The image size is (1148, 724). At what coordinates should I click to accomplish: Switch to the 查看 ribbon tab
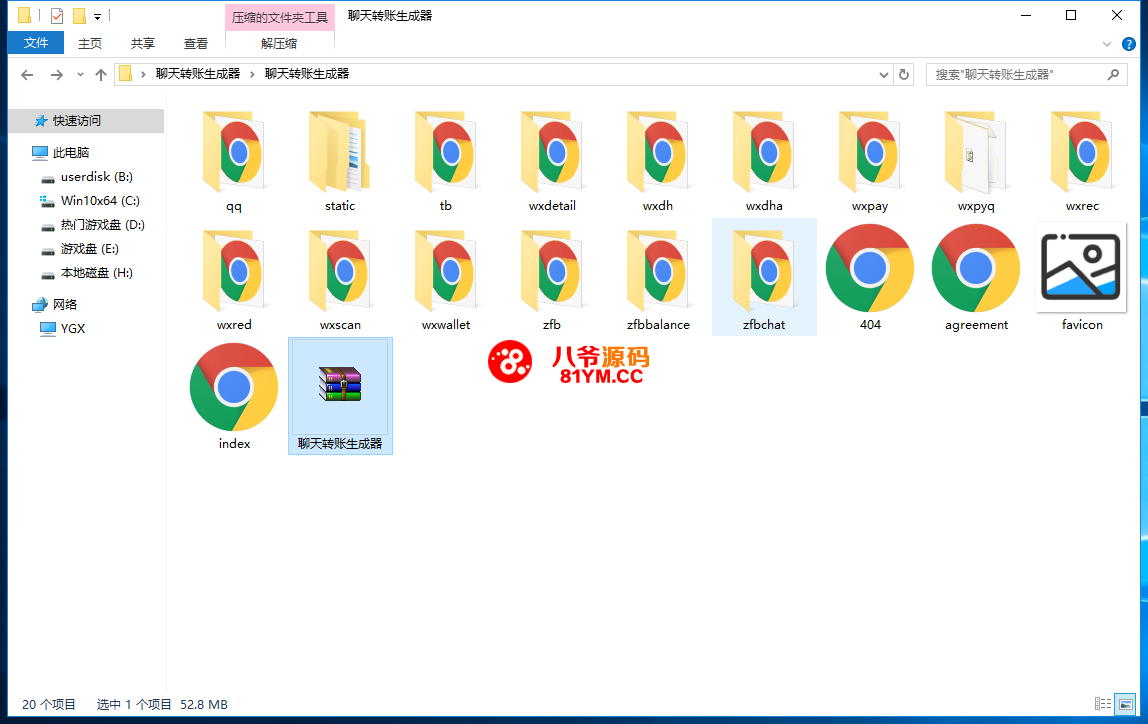196,43
